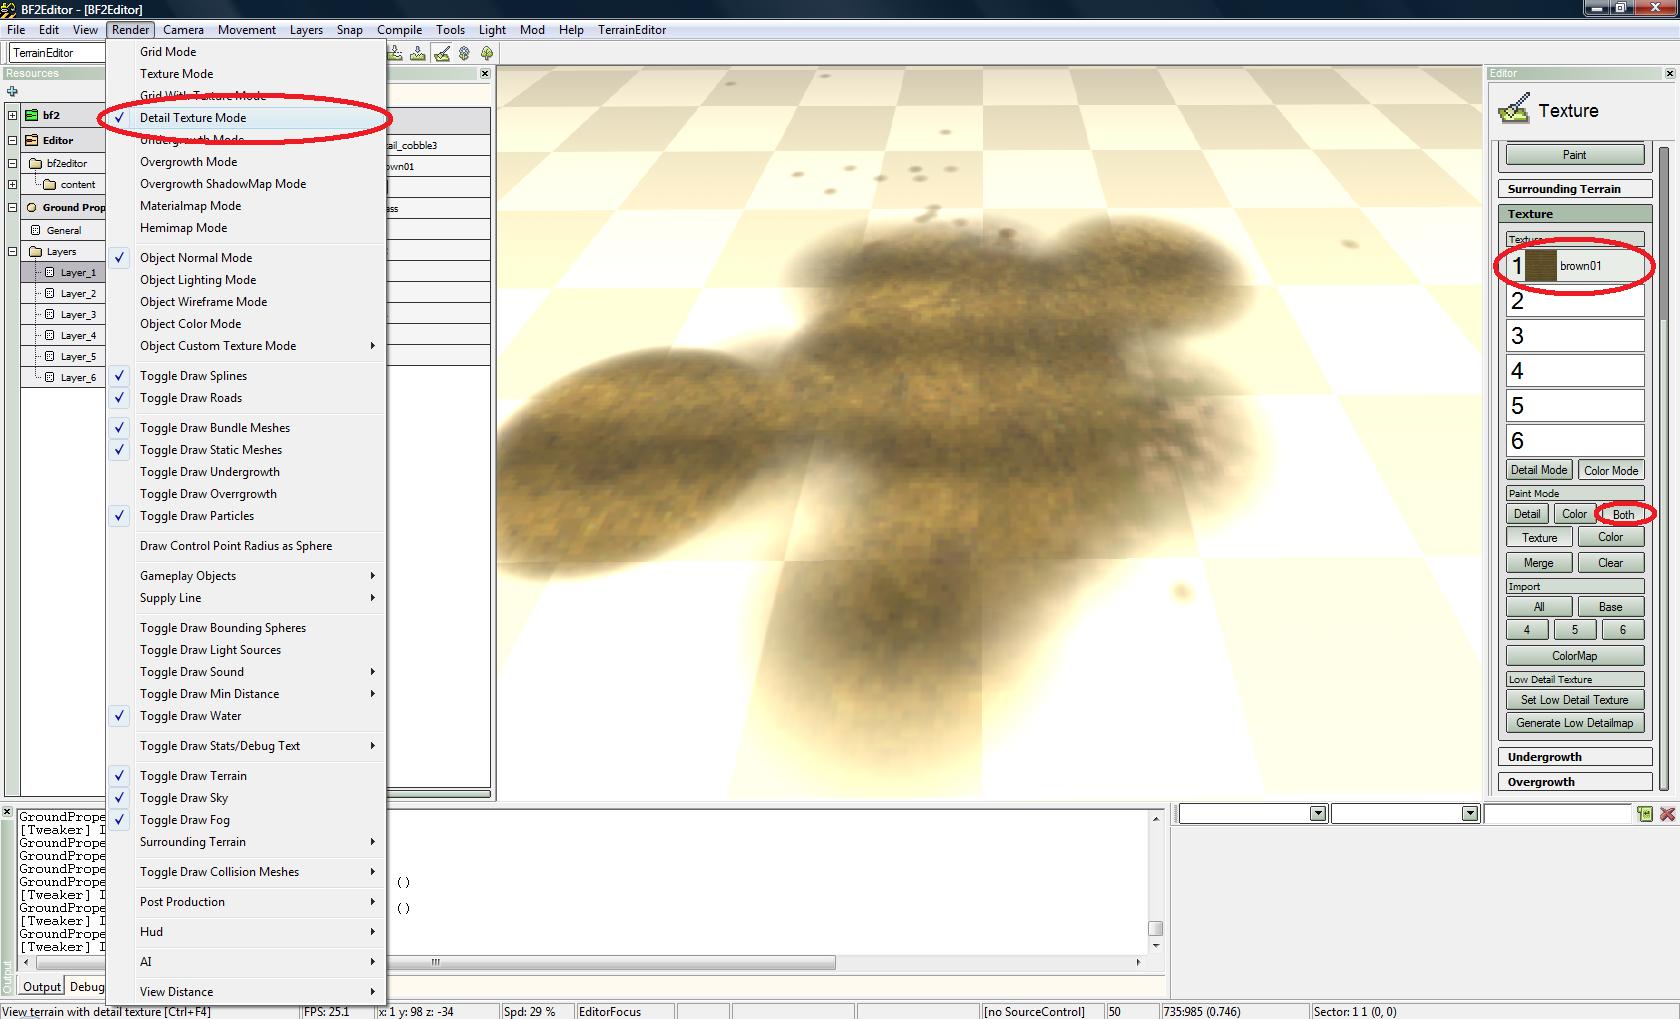Viewport: 1680px width, 1019px height.
Task: Choose Overgrowth ShadowMap Mode
Action: 246,184
